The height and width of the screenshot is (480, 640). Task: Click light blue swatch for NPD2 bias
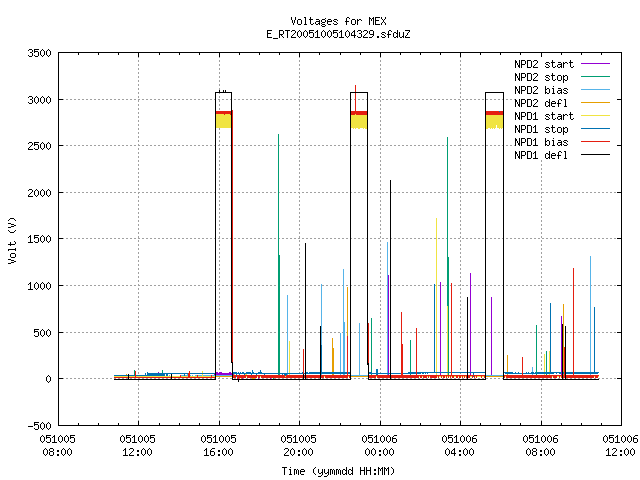coord(595,90)
